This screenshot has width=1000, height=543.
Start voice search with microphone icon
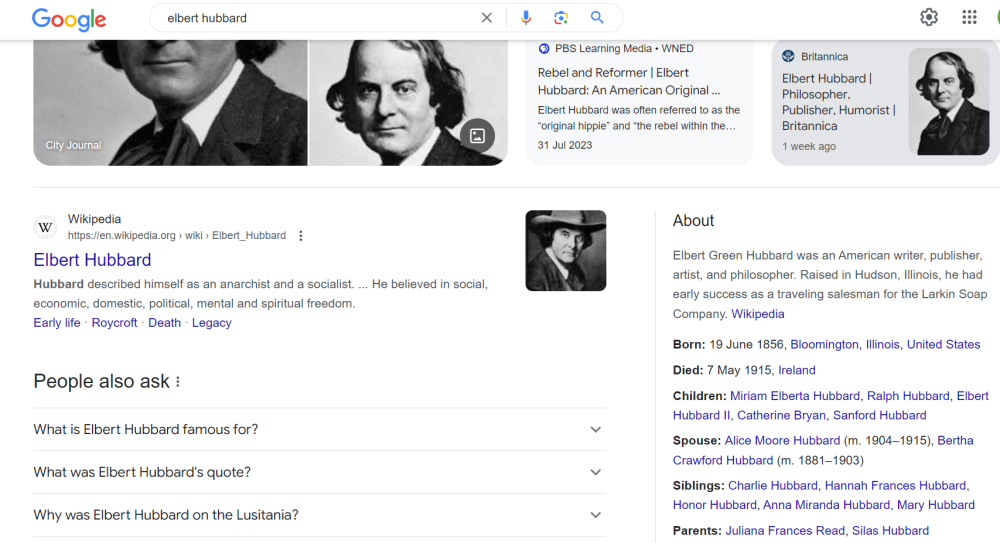tap(526, 18)
